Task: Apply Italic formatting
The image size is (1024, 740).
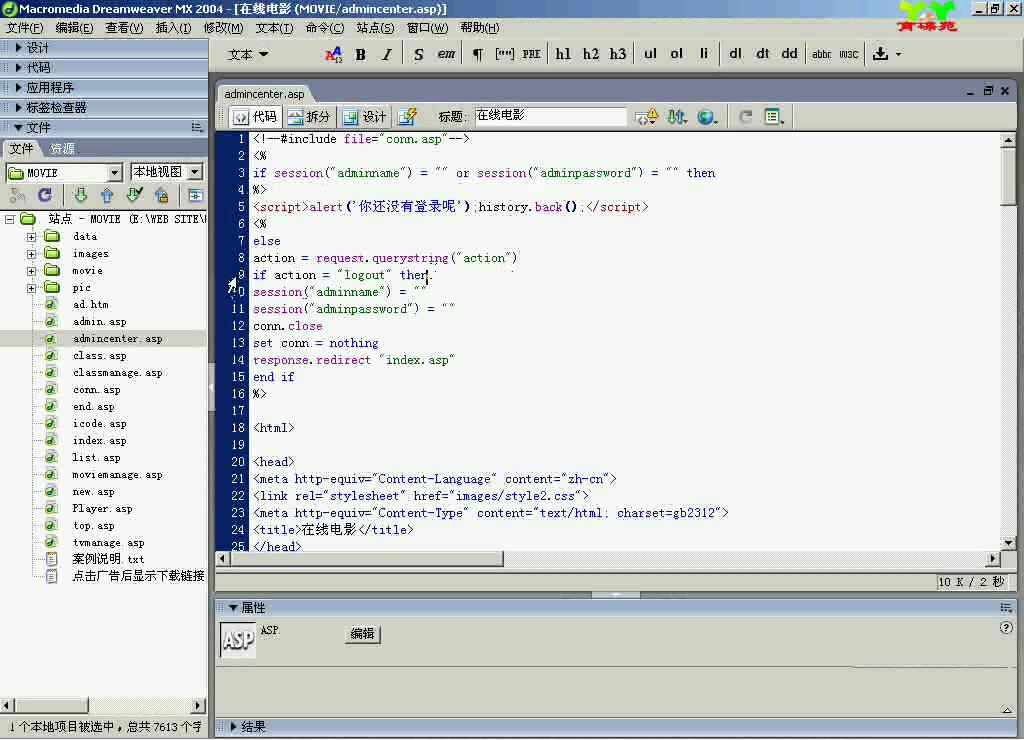Action: [x=387, y=54]
